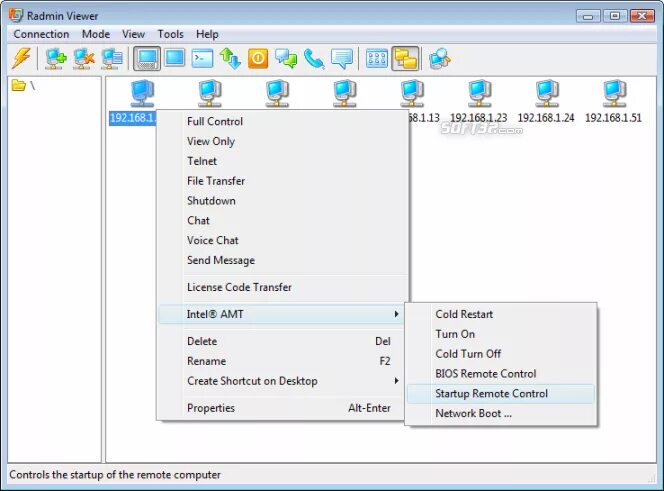Click the Radmin Viewer title bar icon
The height and width of the screenshot is (491, 664).
(x=16, y=15)
